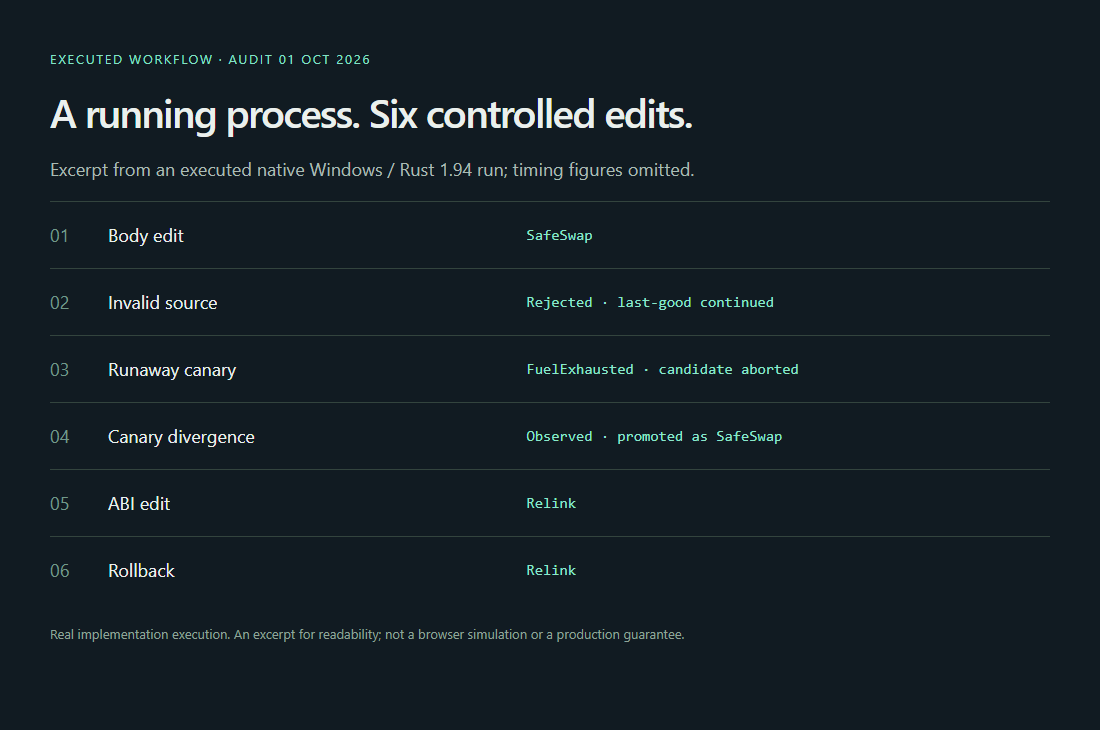
Task: Click the 'Canary divergence' row label
Action: click(181, 437)
